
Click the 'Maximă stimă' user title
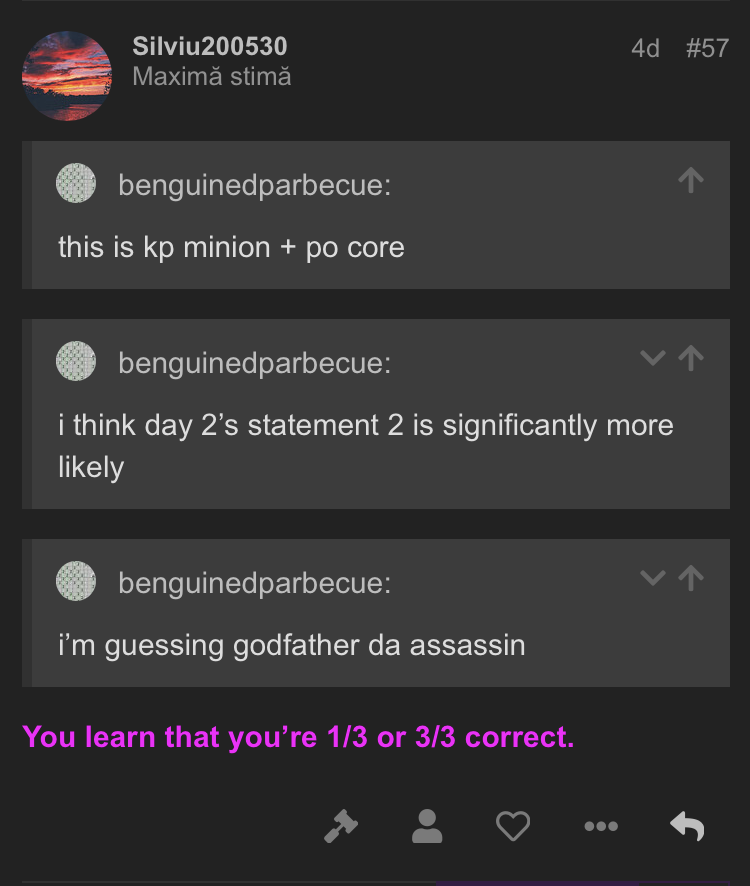[x=211, y=76]
